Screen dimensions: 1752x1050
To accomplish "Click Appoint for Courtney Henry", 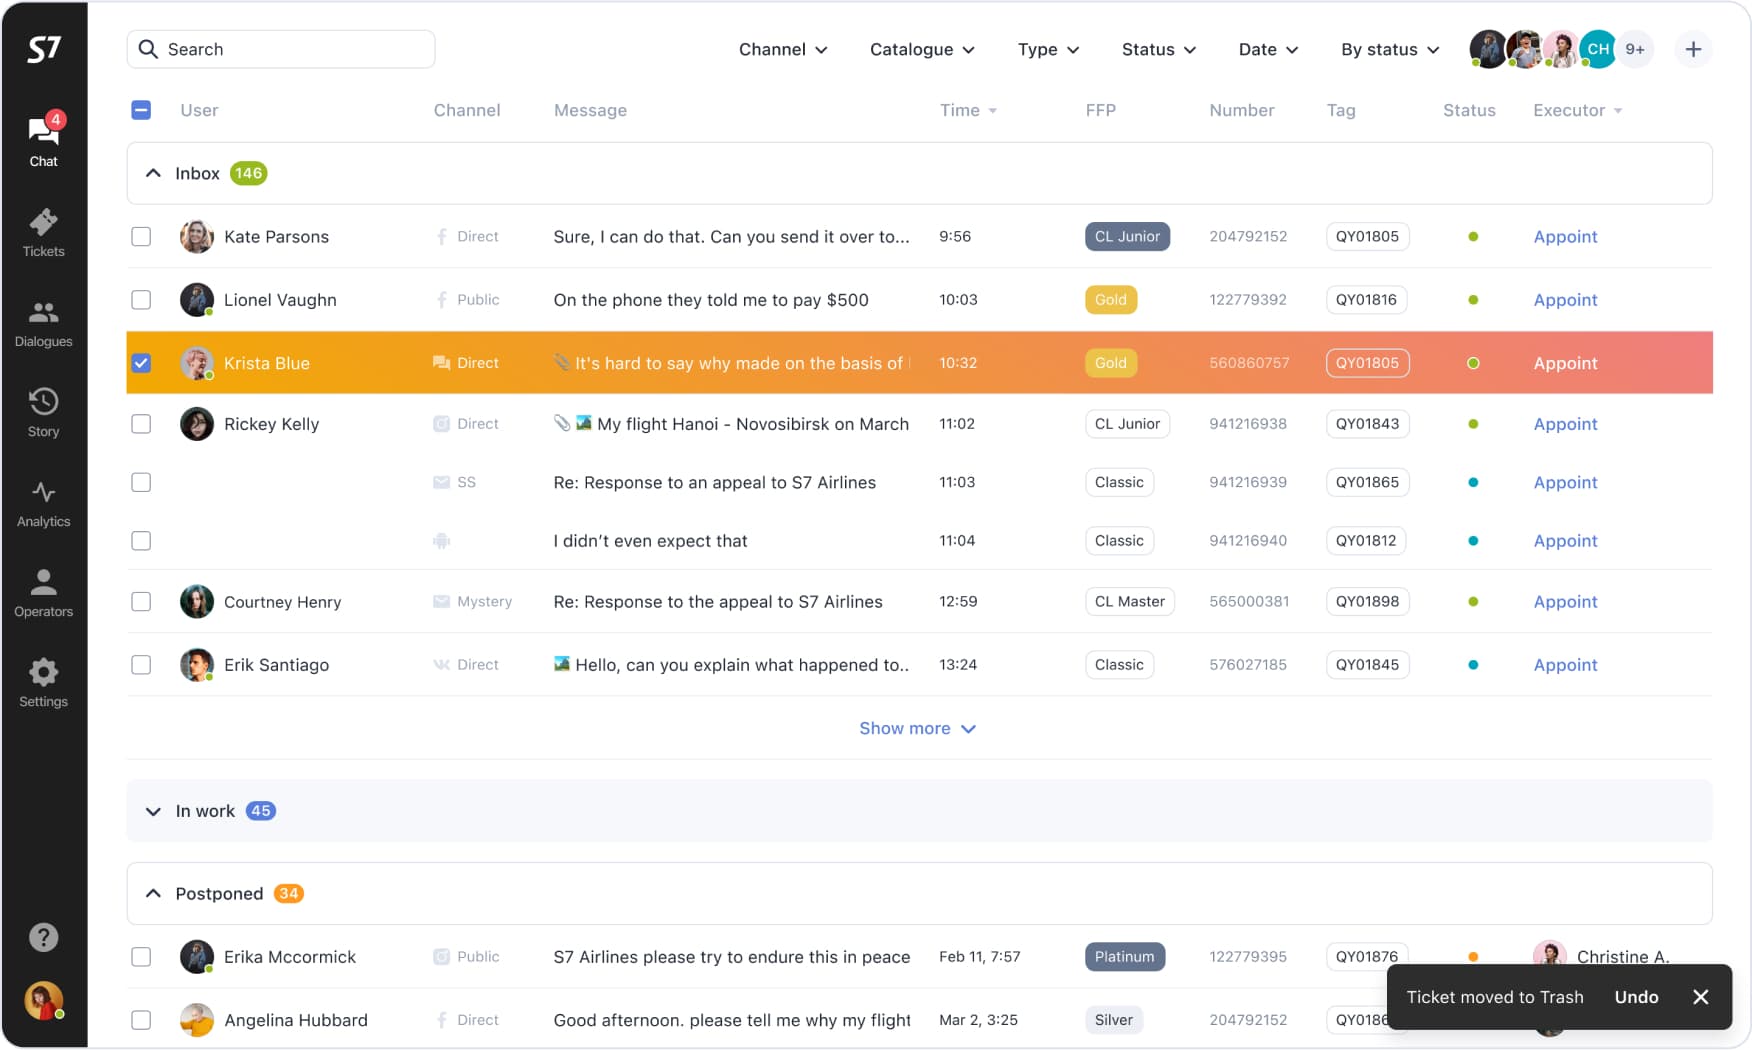I will tap(1565, 602).
